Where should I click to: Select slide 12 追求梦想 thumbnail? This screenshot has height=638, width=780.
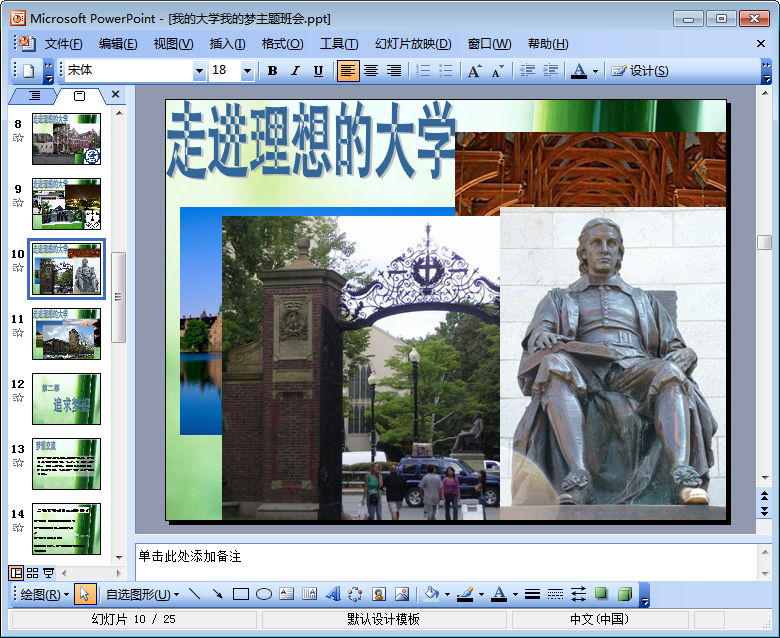pos(67,399)
